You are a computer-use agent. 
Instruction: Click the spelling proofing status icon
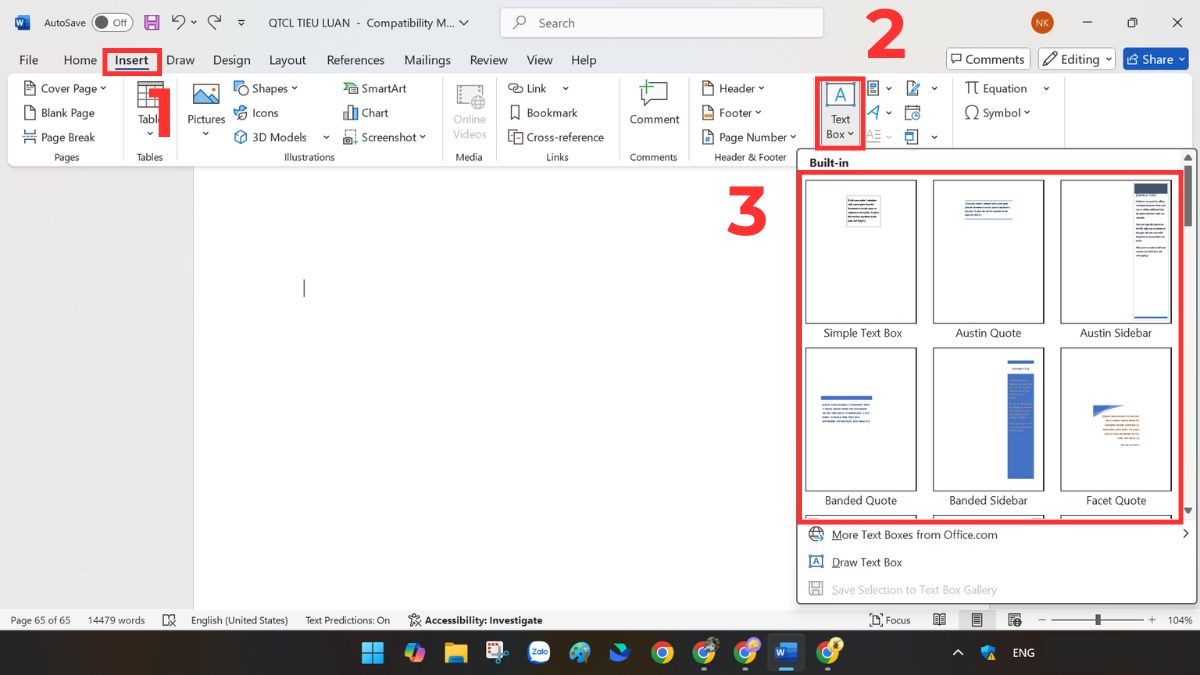[169, 620]
